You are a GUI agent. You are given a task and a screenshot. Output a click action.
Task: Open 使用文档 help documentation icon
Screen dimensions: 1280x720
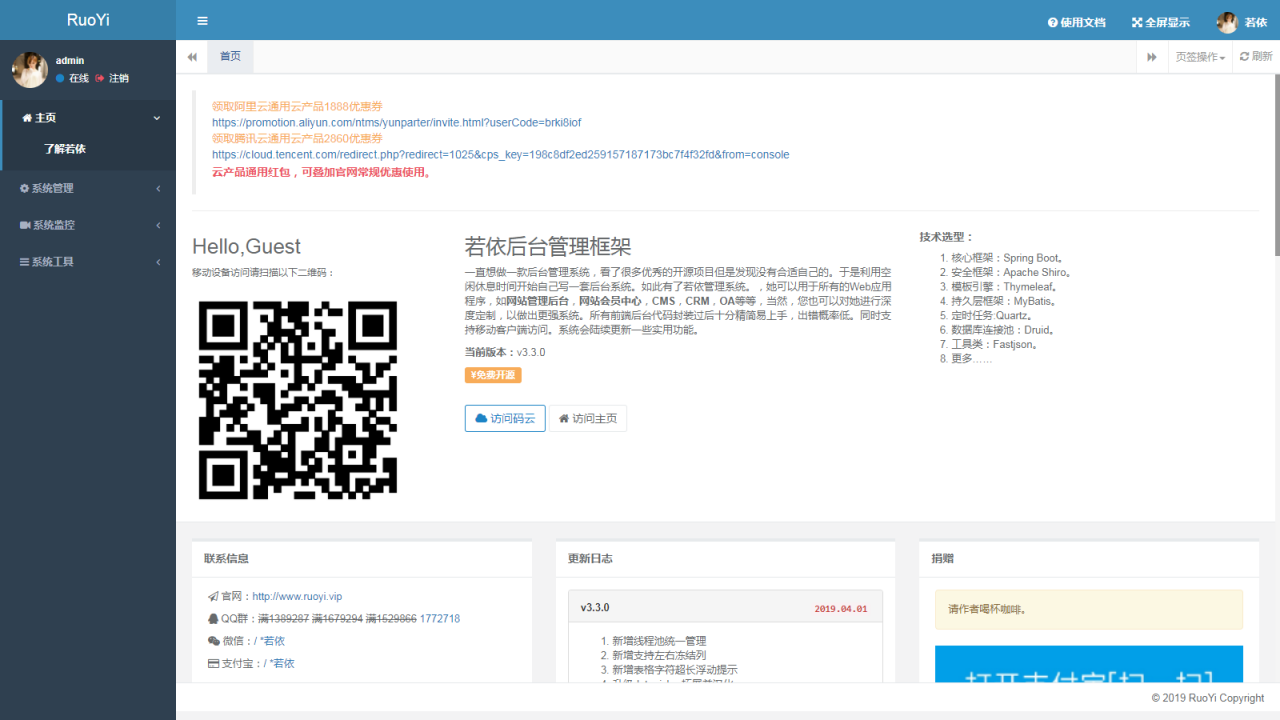(x=1052, y=22)
